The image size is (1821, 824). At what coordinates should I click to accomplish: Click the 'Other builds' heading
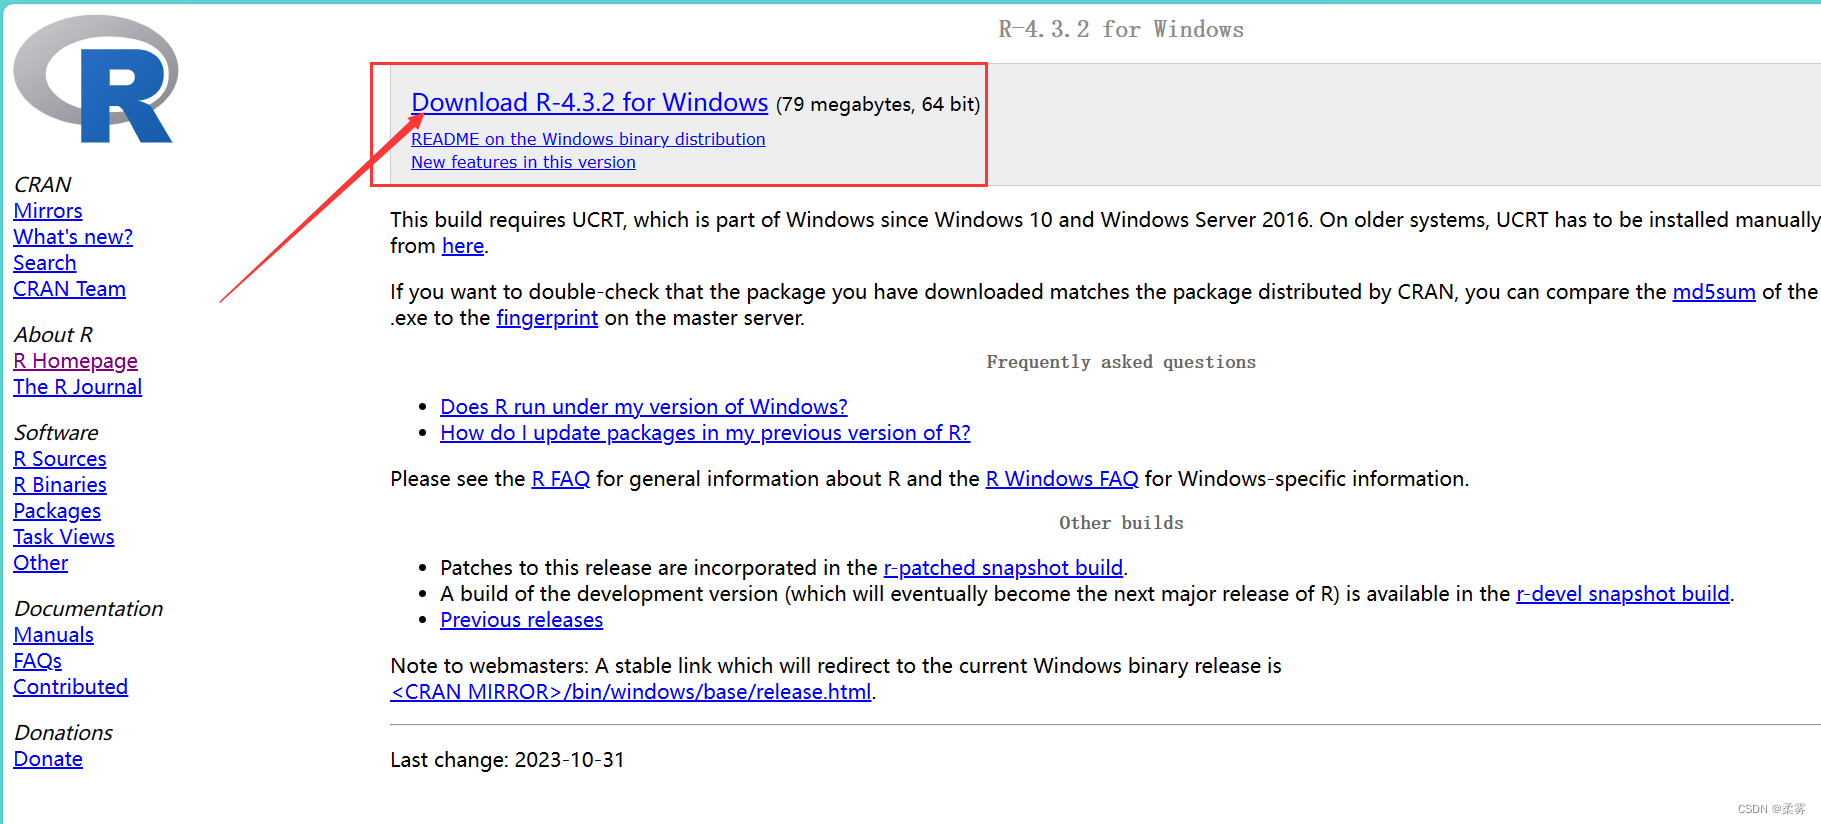click(x=1121, y=523)
